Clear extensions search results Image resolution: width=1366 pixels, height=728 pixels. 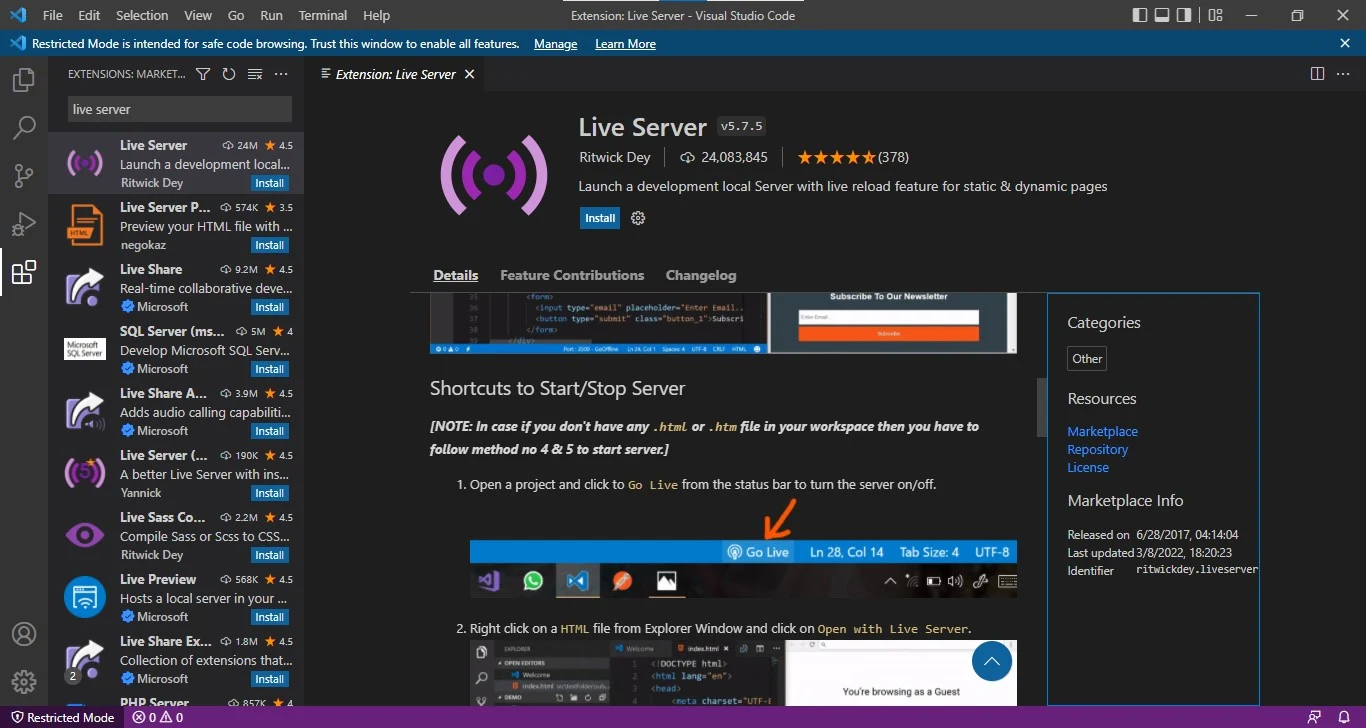tap(255, 74)
